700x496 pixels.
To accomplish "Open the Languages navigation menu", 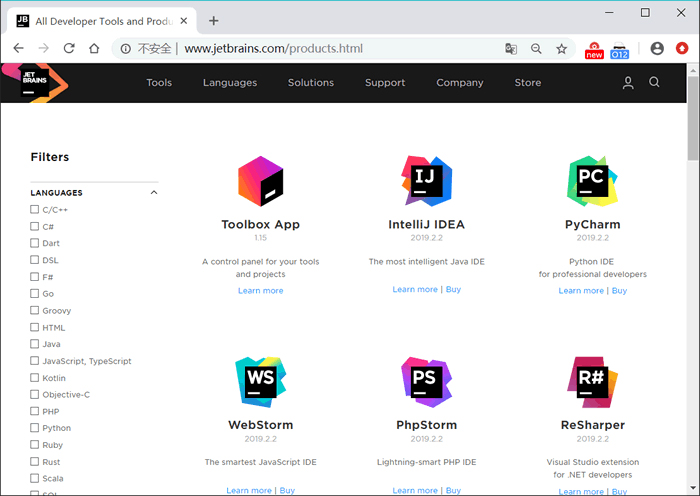I will pyautogui.click(x=229, y=83).
